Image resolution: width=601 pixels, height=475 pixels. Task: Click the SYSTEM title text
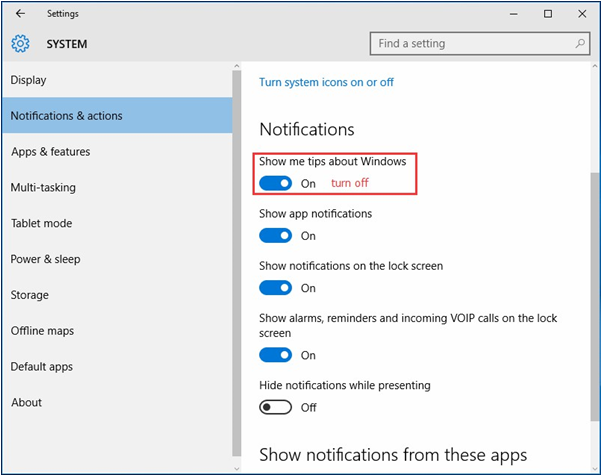(x=67, y=44)
